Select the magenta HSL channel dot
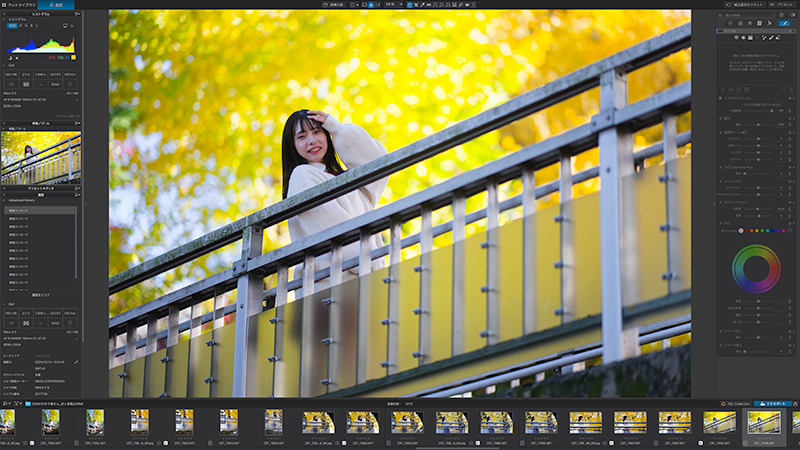 (x=784, y=231)
